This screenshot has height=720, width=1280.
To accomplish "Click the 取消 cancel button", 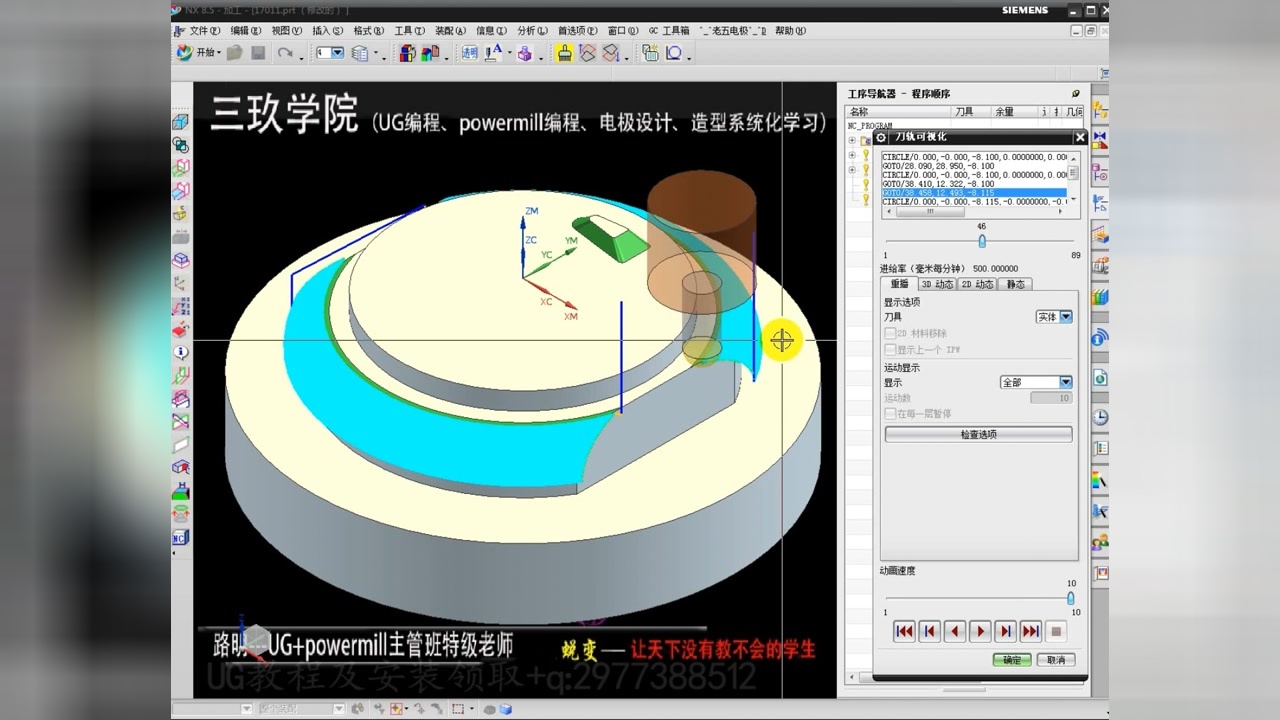I will click(x=1056, y=660).
